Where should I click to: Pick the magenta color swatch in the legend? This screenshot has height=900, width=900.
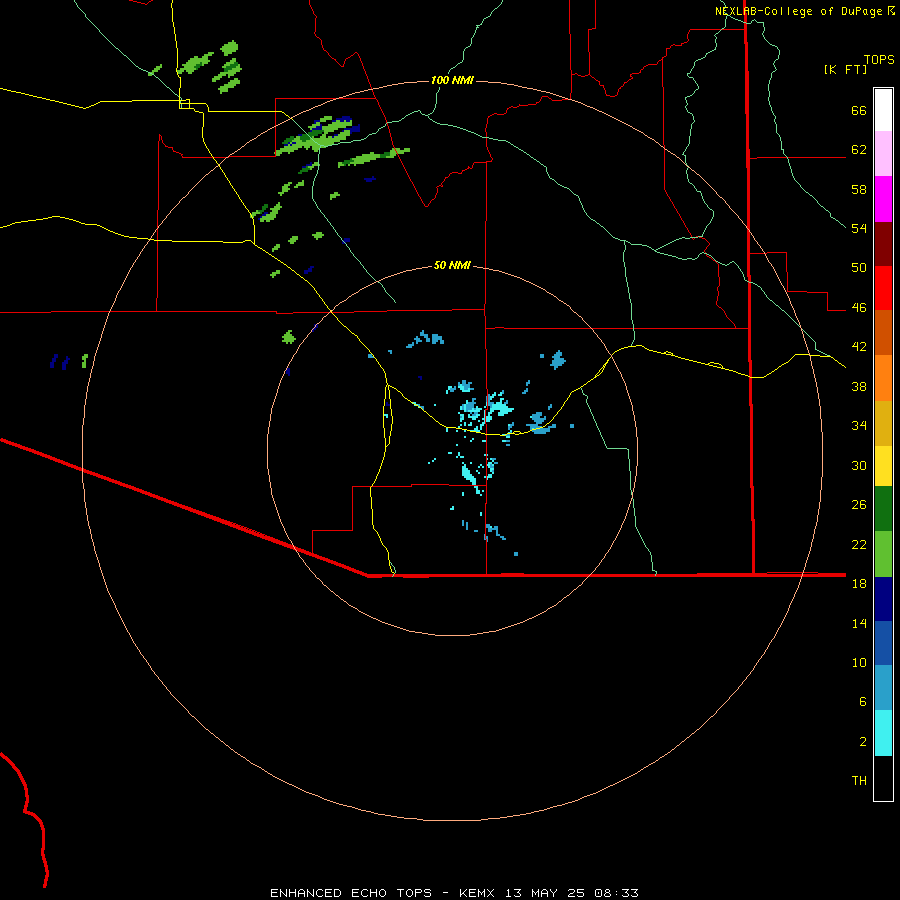(x=883, y=199)
